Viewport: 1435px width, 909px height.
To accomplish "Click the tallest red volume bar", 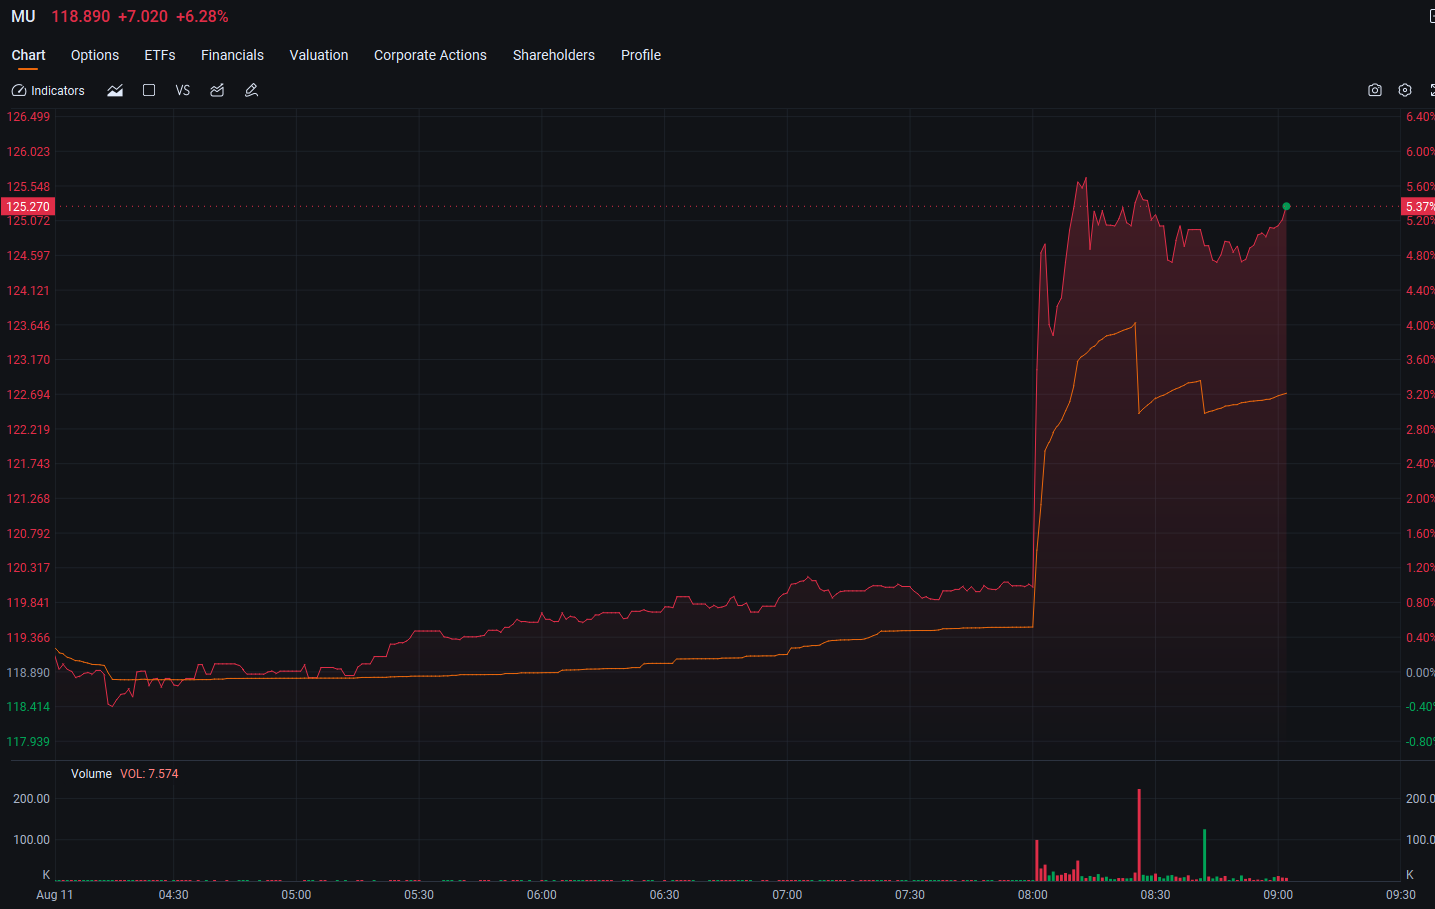I will click(1139, 835).
